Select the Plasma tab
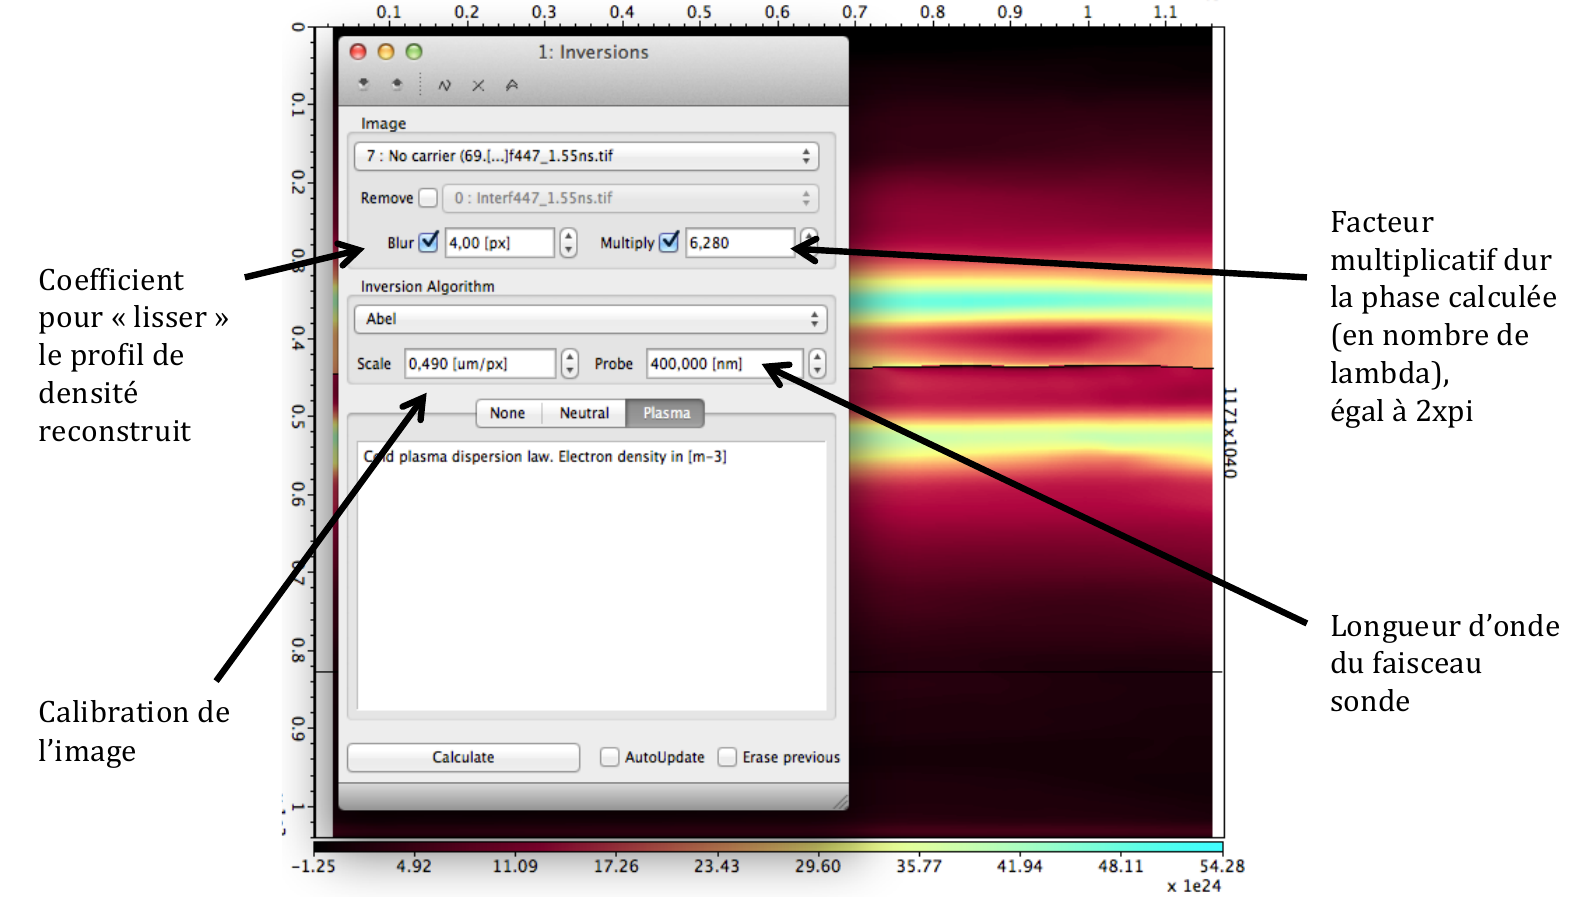The height and width of the screenshot is (910, 1588). click(666, 413)
